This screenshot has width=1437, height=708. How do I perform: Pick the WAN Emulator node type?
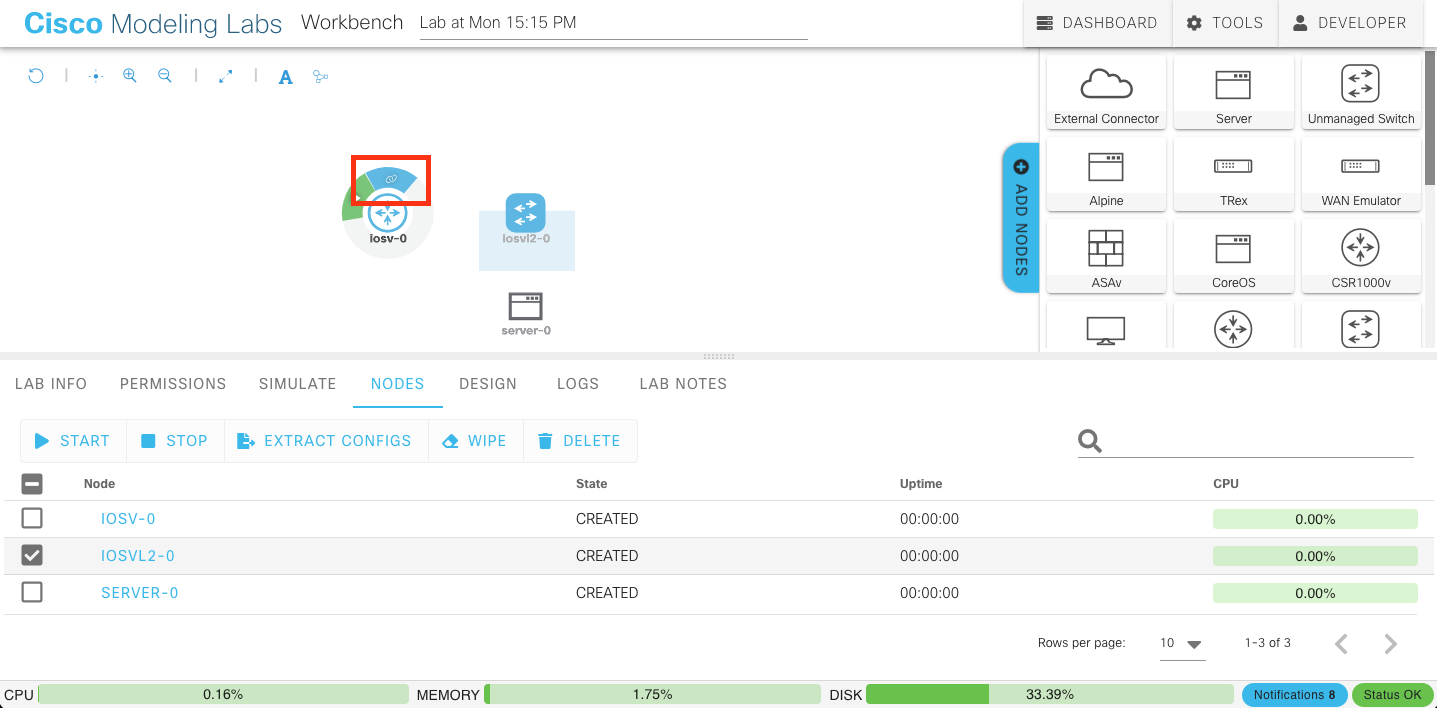1361,174
